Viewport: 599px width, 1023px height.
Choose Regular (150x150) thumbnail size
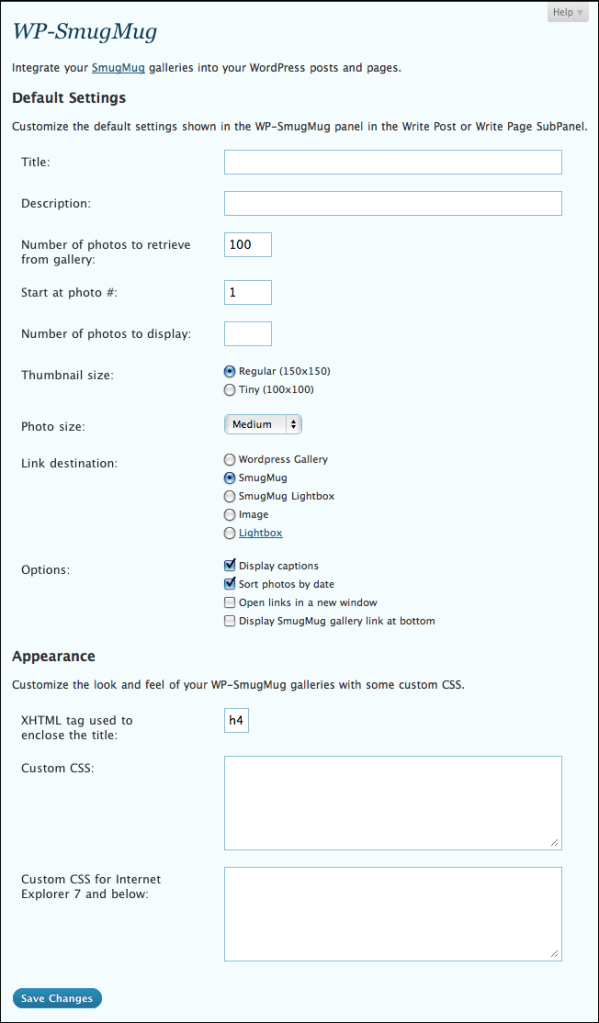click(229, 370)
